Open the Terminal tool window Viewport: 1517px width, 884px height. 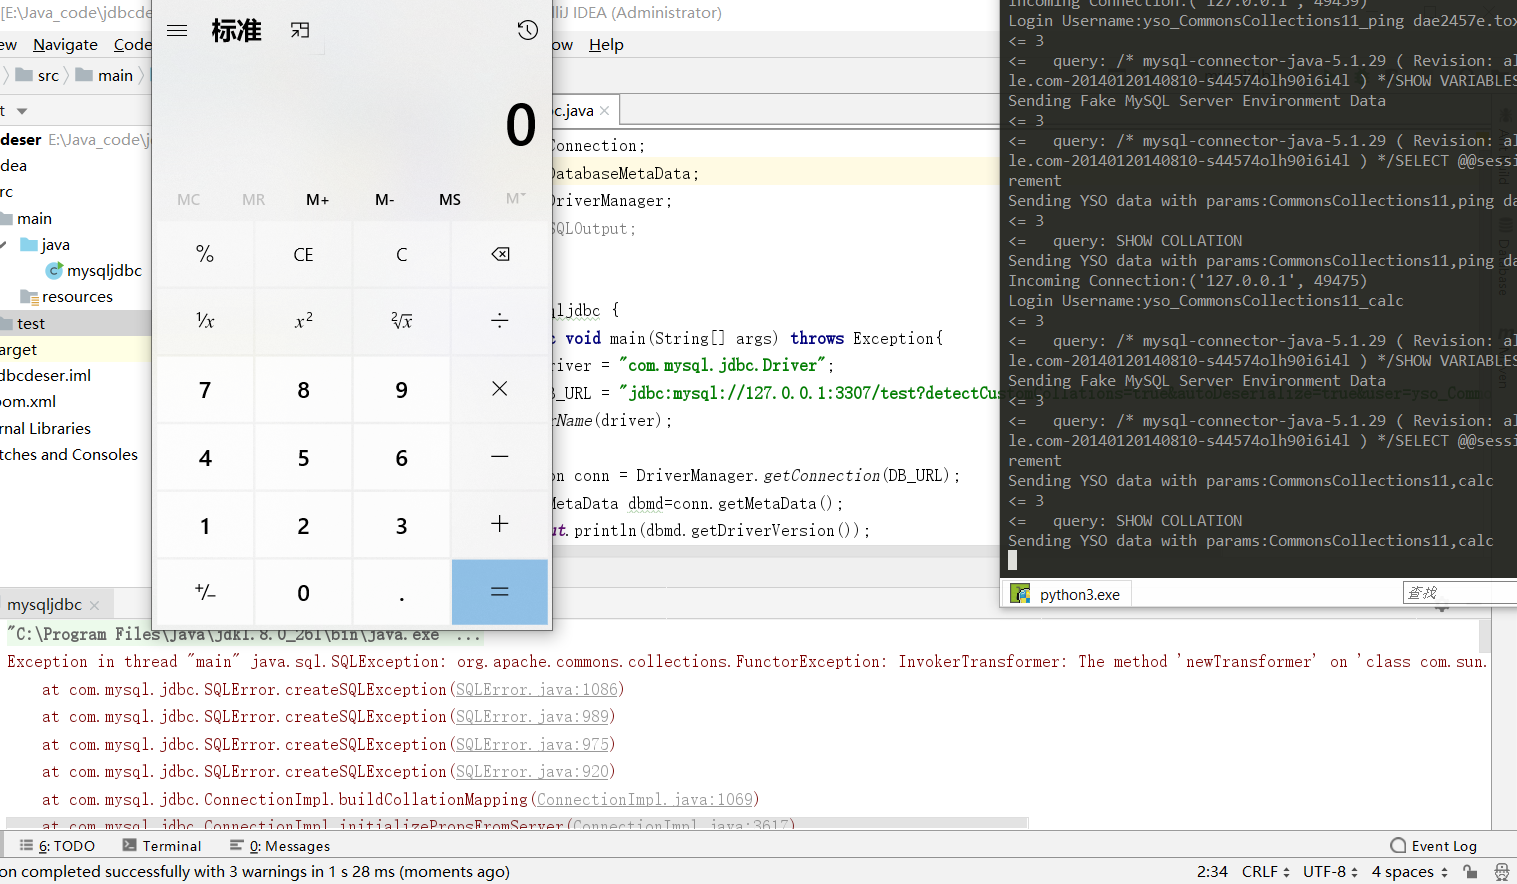point(162,846)
